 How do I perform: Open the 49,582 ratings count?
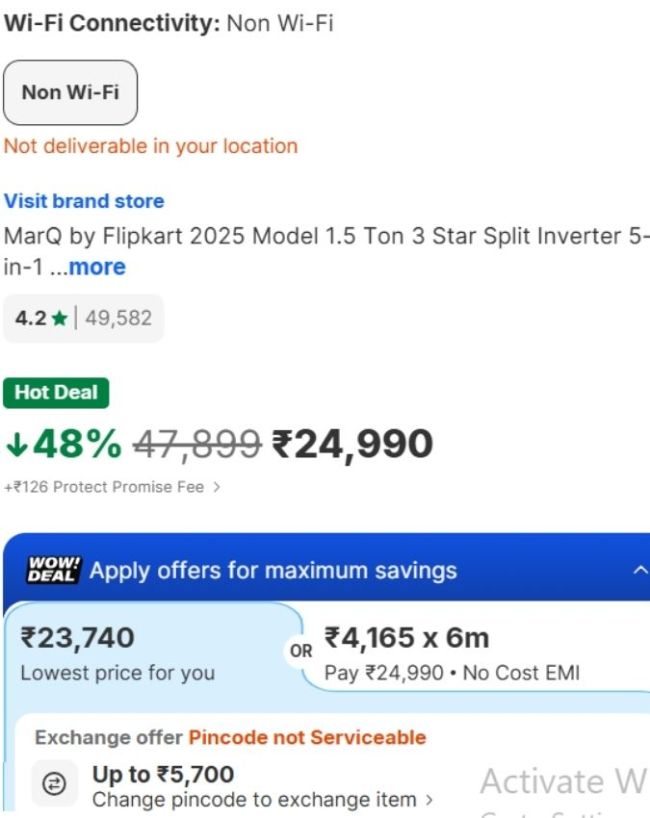point(118,318)
